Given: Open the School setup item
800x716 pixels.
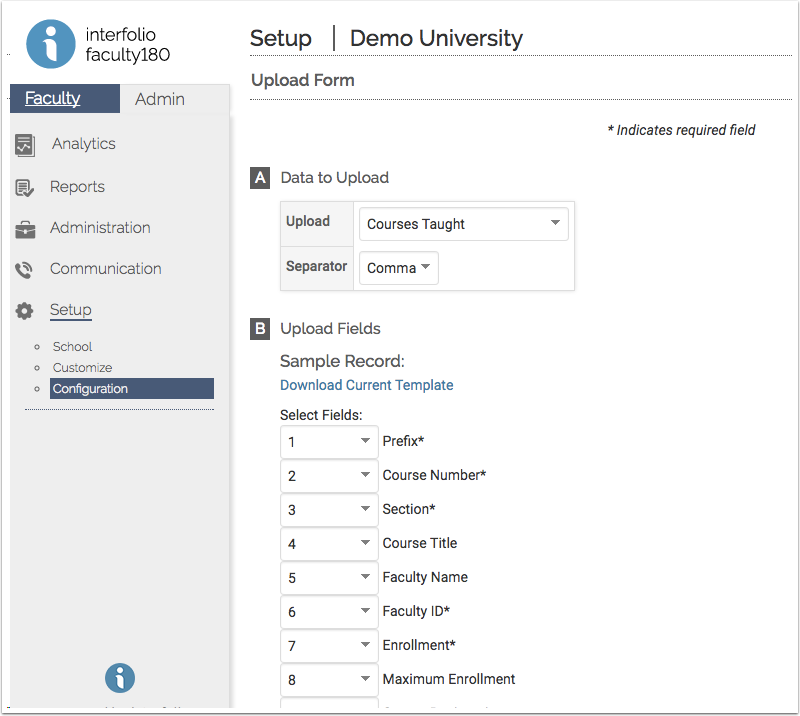Looking at the screenshot, I should 72,347.
